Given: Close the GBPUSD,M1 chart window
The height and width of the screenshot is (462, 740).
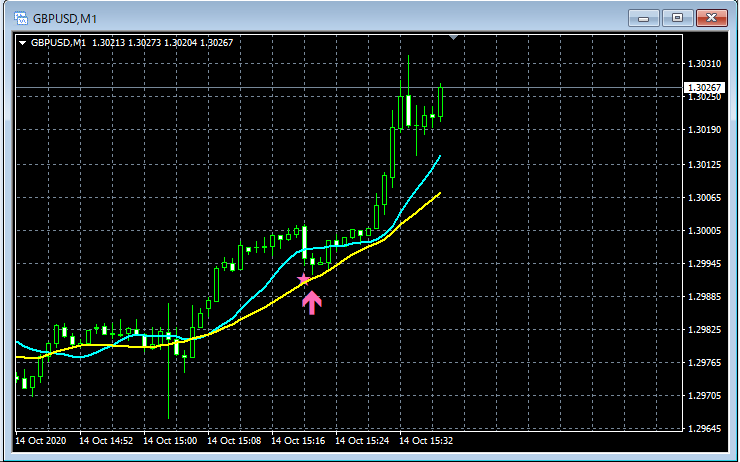Looking at the screenshot, I should pos(712,18).
